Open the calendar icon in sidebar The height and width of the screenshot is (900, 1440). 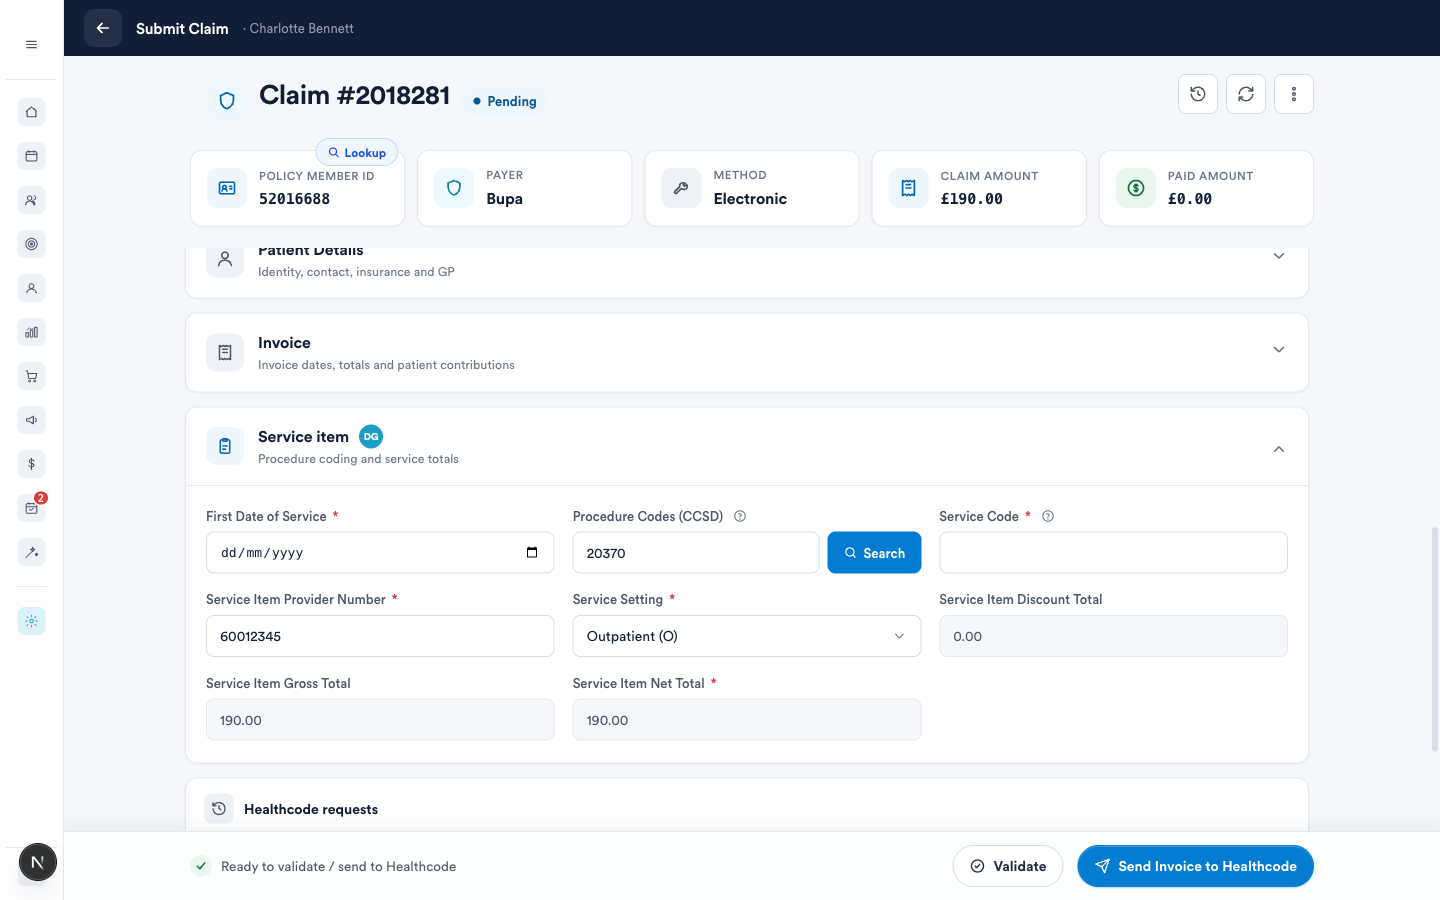coord(32,156)
